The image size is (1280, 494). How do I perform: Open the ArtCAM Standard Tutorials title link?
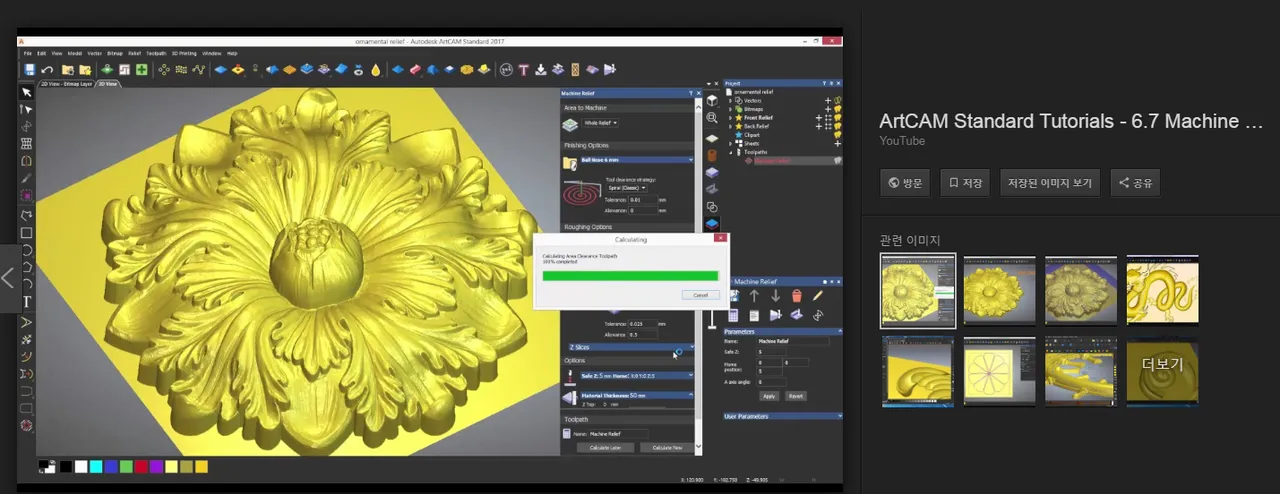[1072, 121]
